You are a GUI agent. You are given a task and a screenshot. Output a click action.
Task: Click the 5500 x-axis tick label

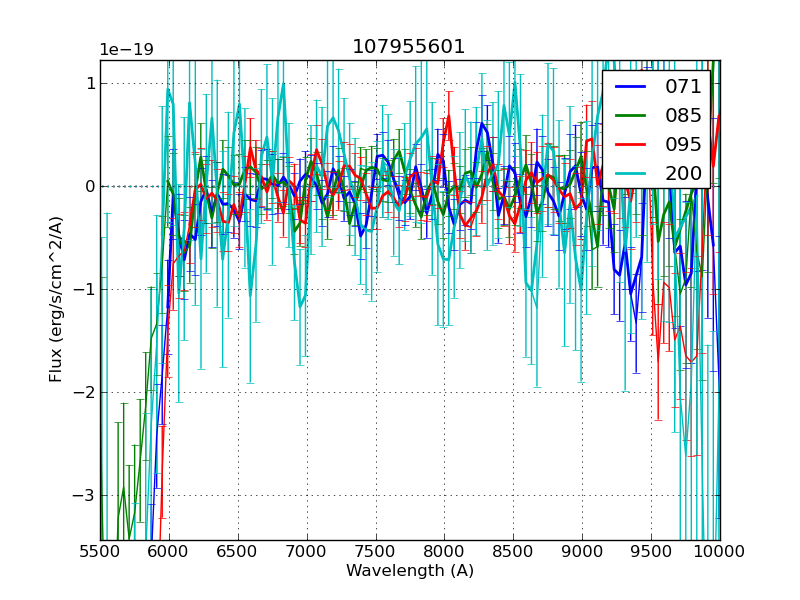coord(100,552)
